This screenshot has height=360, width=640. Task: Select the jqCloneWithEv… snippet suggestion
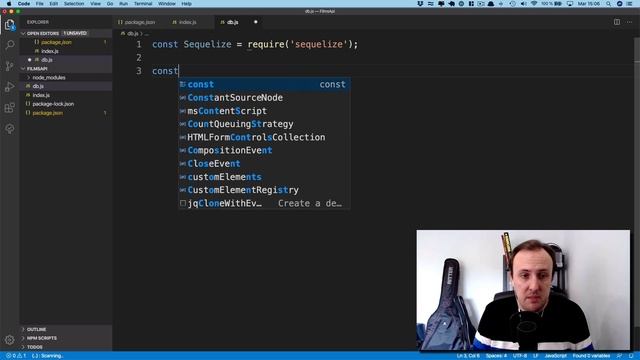pyautogui.click(x=264, y=203)
